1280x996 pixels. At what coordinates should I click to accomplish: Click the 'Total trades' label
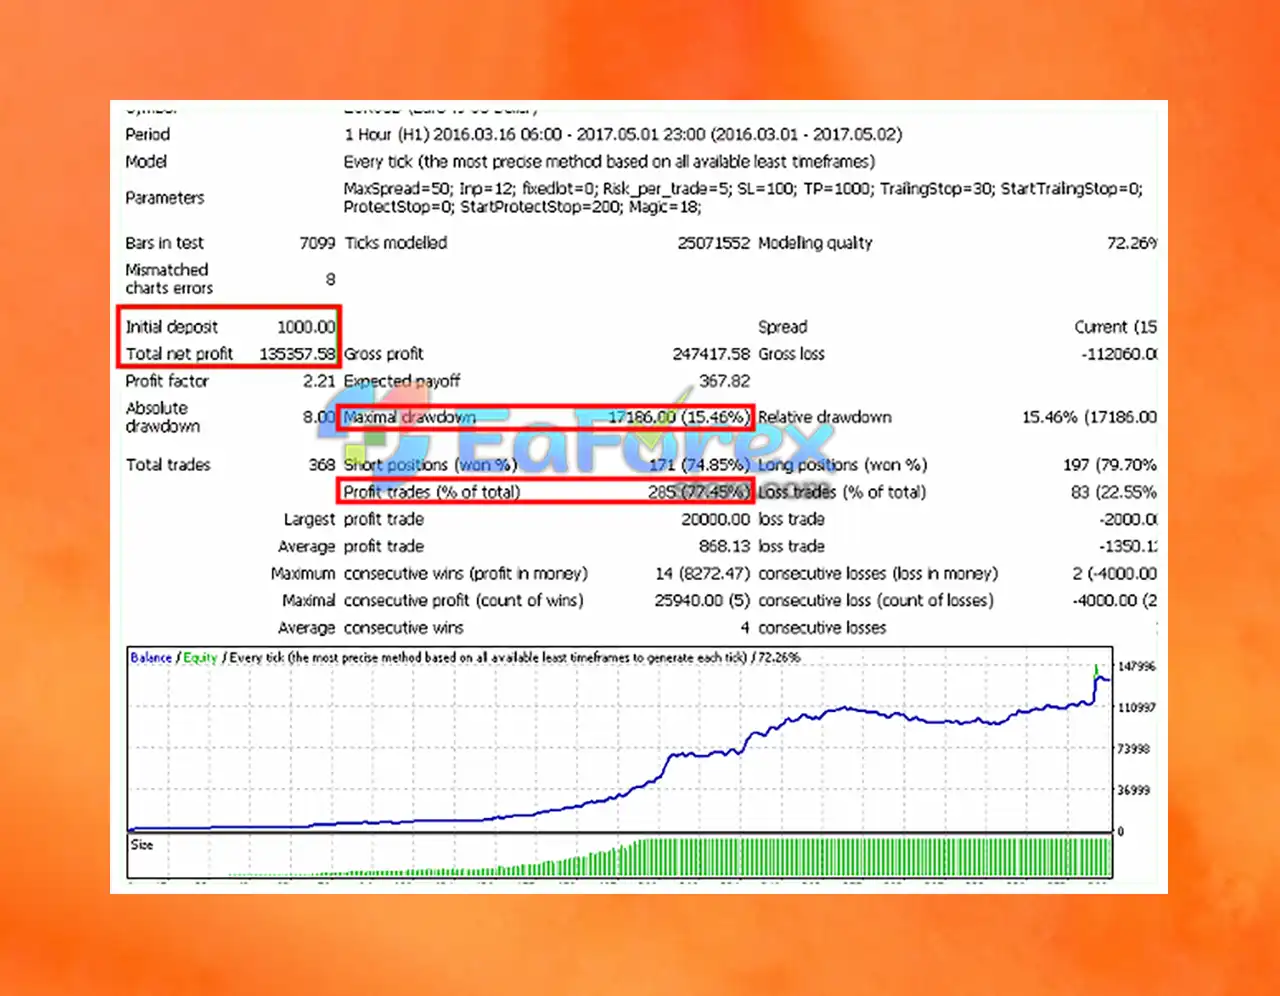pyautogui.click(x=168, y=464)
